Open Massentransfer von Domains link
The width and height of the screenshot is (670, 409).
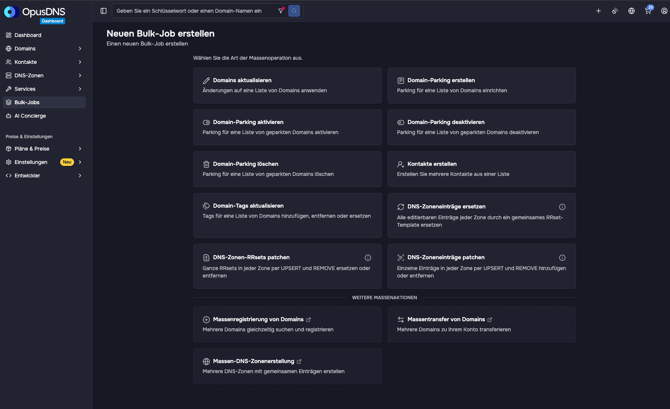(482, 324)
